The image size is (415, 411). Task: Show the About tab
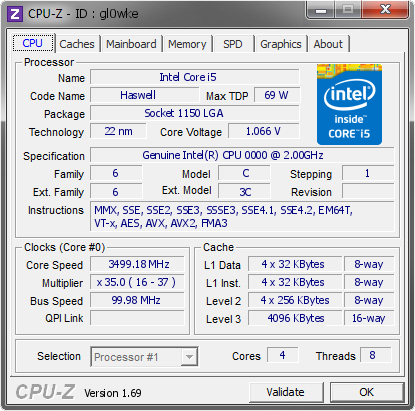click(x=328, y=44)
